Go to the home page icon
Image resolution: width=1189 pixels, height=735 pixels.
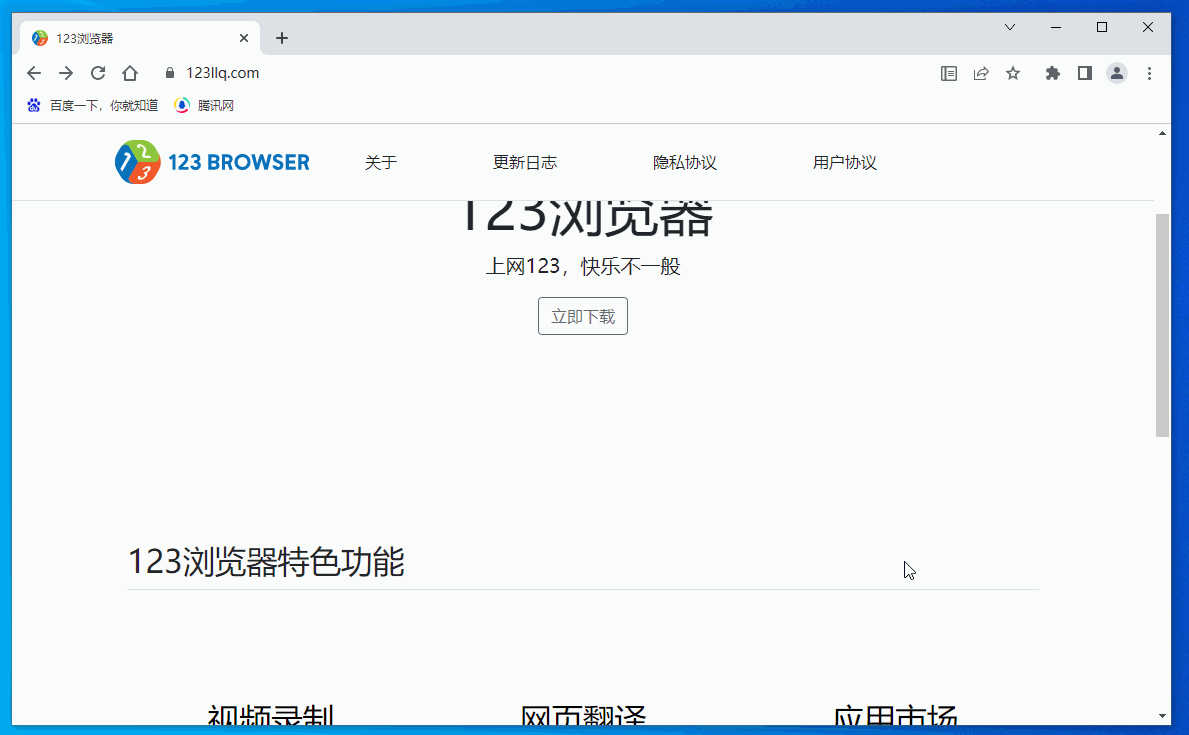pyautogui.click(x=130, y=73)
